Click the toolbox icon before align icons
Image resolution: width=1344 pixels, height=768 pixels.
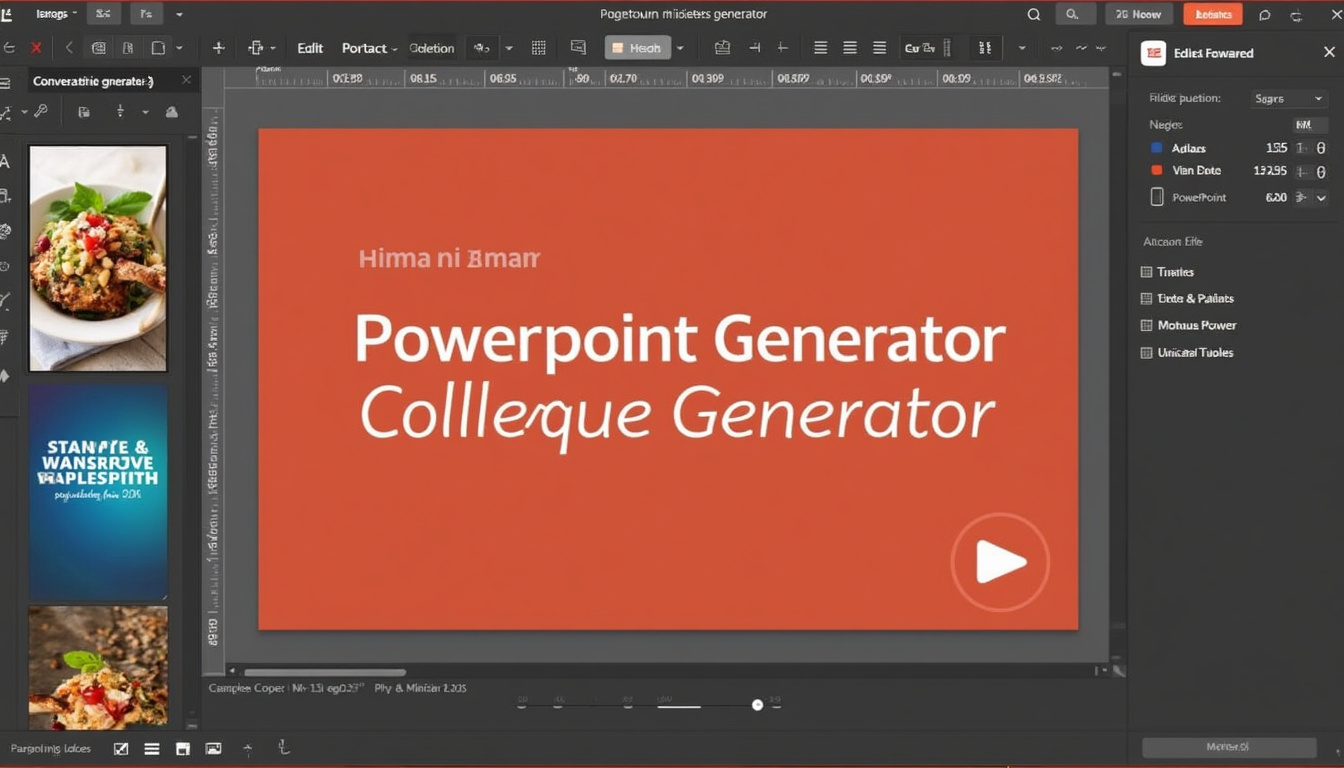pos(723,48)
